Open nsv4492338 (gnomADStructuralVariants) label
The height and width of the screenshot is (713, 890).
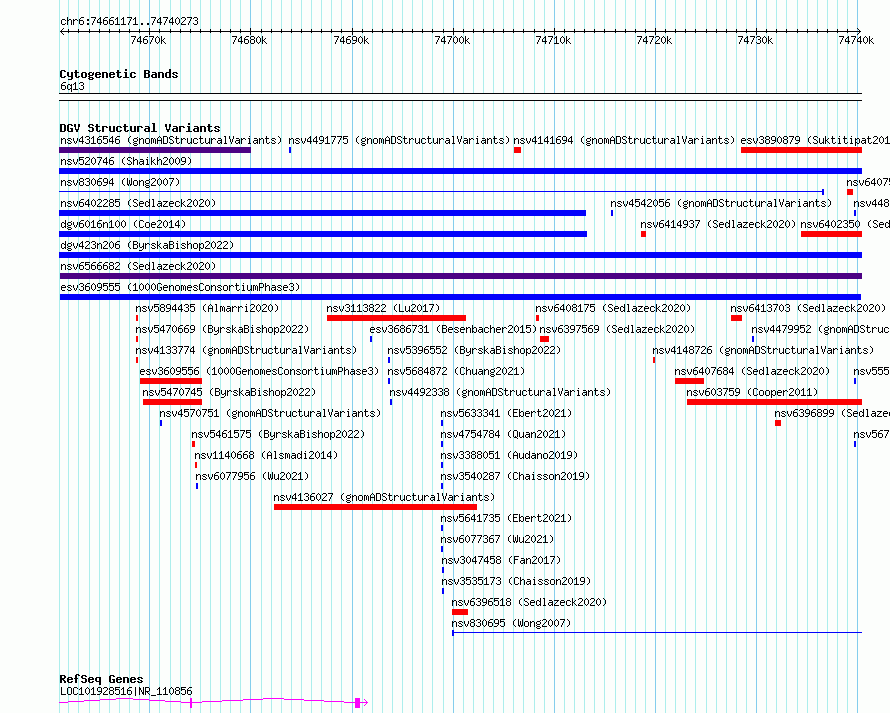(500, 392)
